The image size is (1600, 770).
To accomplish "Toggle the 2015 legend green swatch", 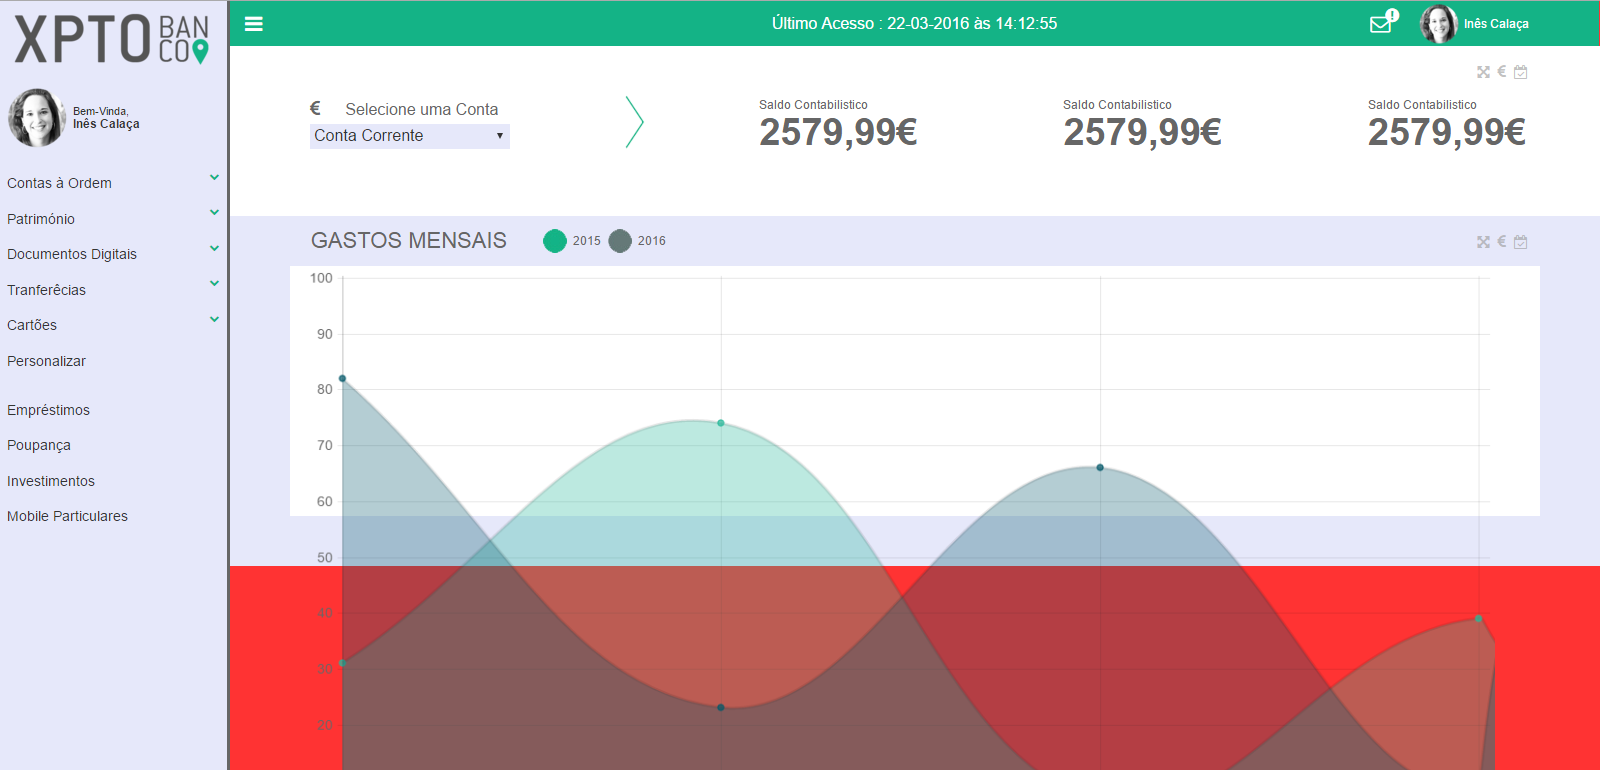I will [x=555, y=241].
